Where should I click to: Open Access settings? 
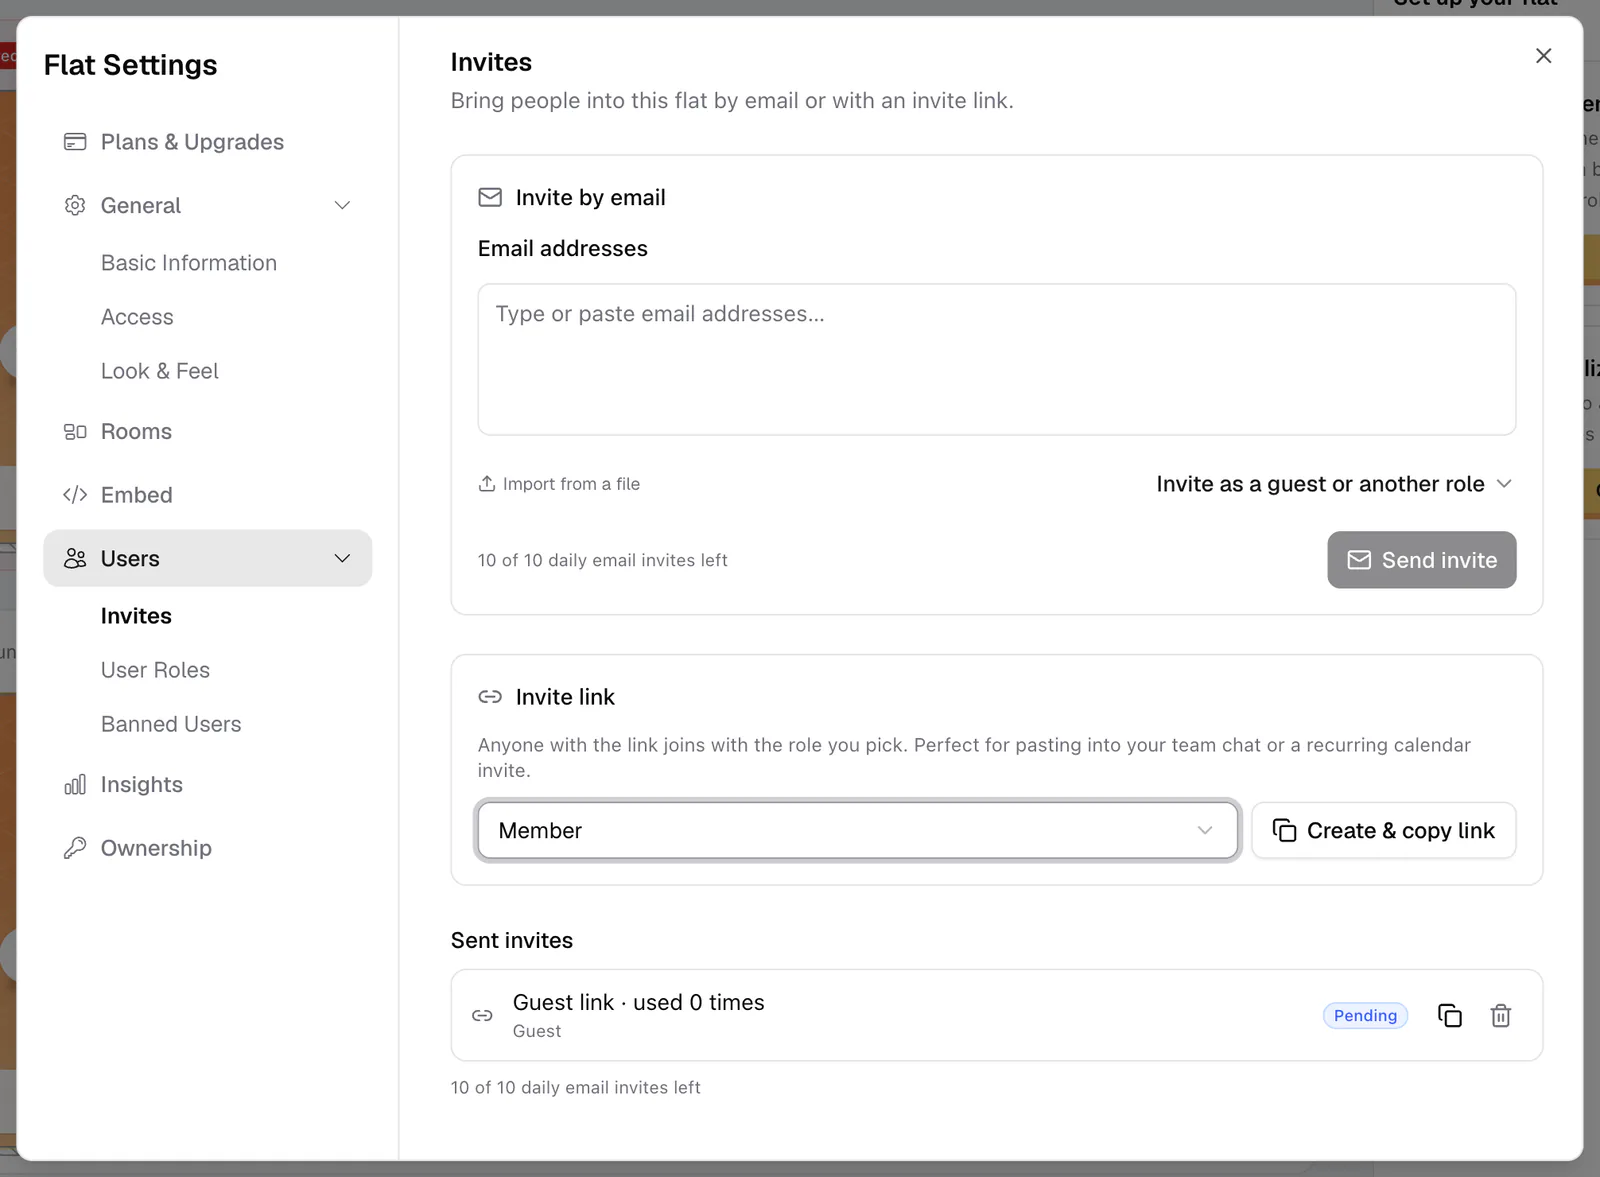coord(137,317)
